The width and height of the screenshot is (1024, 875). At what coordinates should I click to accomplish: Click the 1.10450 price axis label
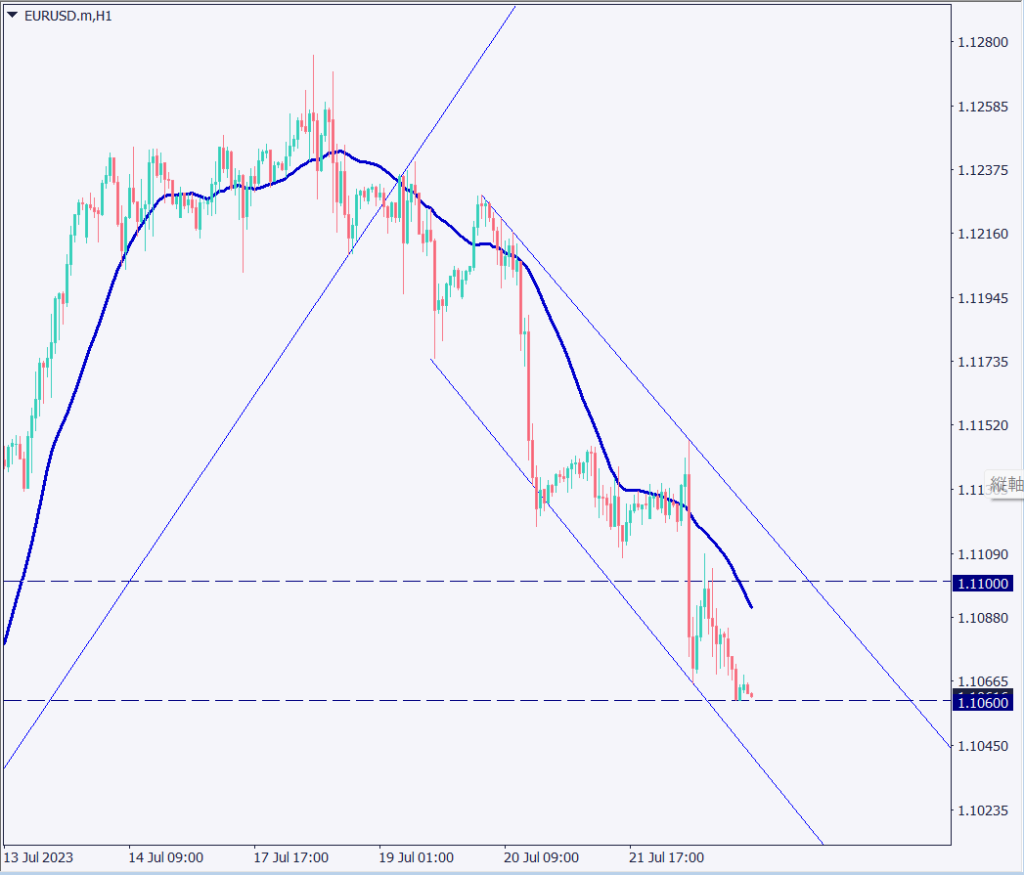tap(984, 746)
